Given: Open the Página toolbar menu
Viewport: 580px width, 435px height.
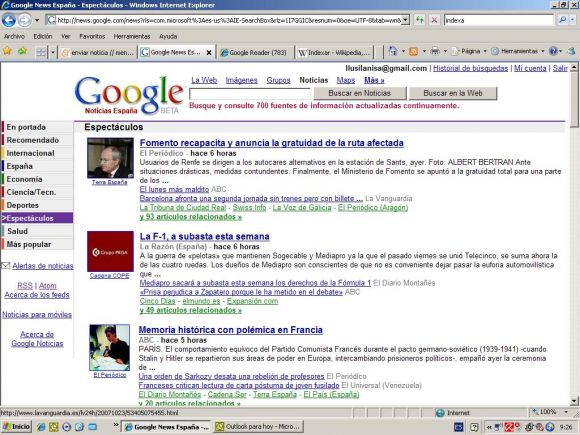Looking at the screenshot, I should tap(469, 51).
